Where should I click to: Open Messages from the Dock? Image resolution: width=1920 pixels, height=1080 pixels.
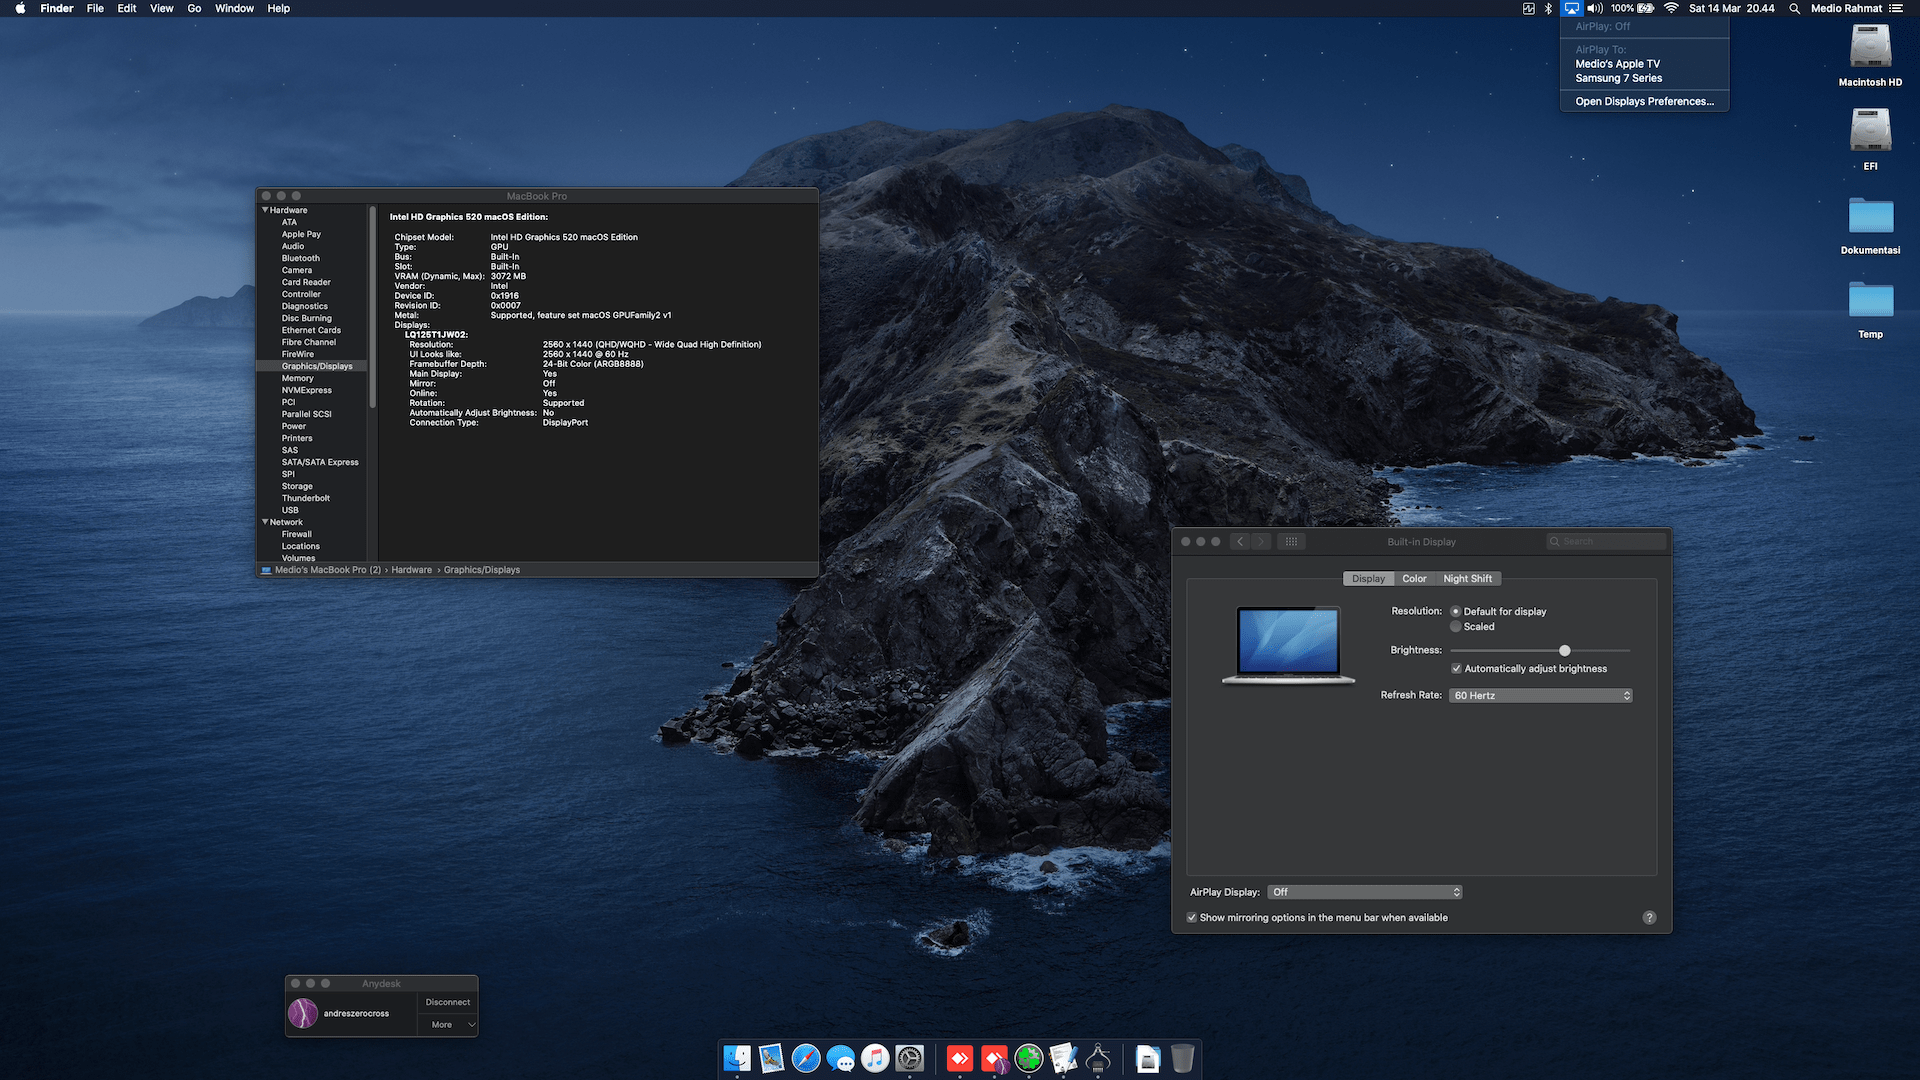[841, 1058]
